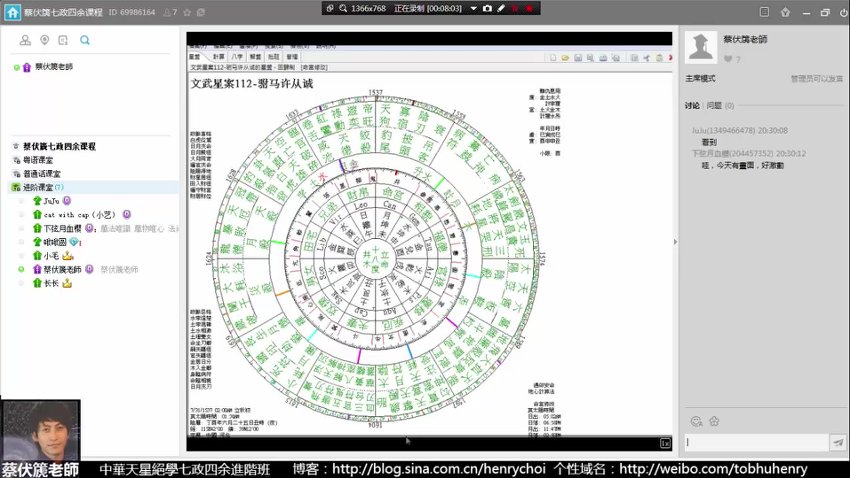Click the recorder window restore icon
850x478 pixels.
(x=330, y=8)
